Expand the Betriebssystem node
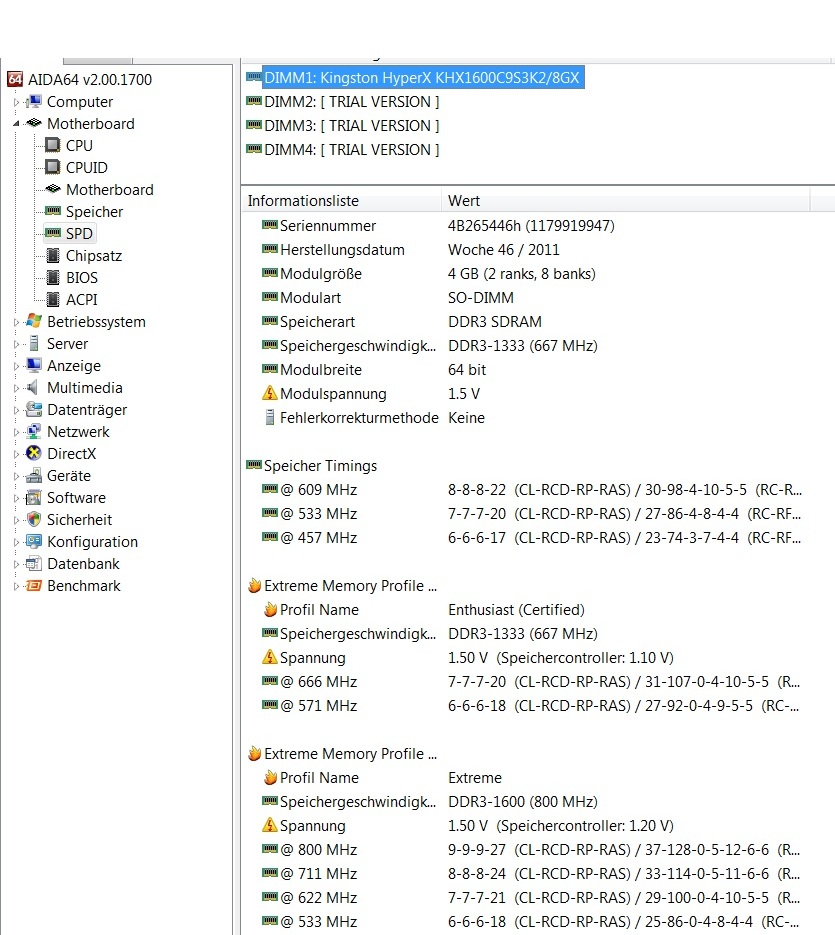The height and width of the screenshot is (935, 835). (x=16, y=322)
